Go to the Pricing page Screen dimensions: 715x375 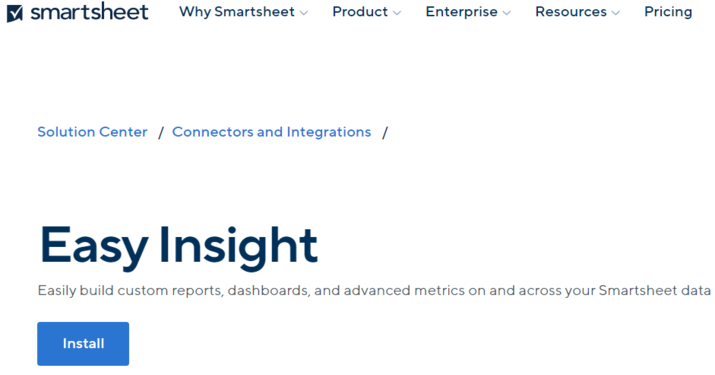[668, 11]
